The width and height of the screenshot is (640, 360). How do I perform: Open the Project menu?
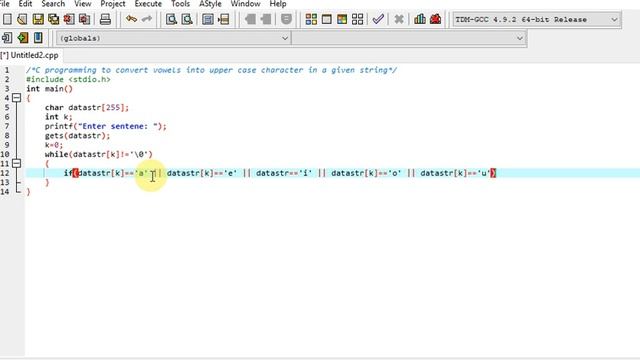click(x=113, y=4)
